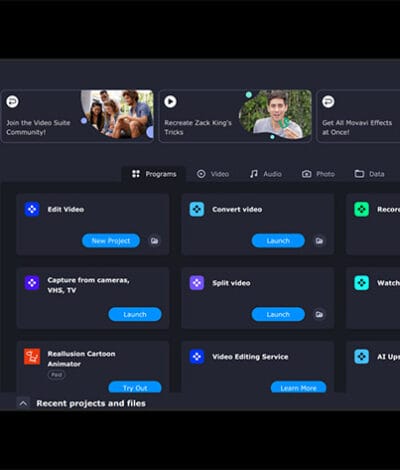
Task: Click the Get All Movavi Effects at Once banner
Action: coord(358,116)
